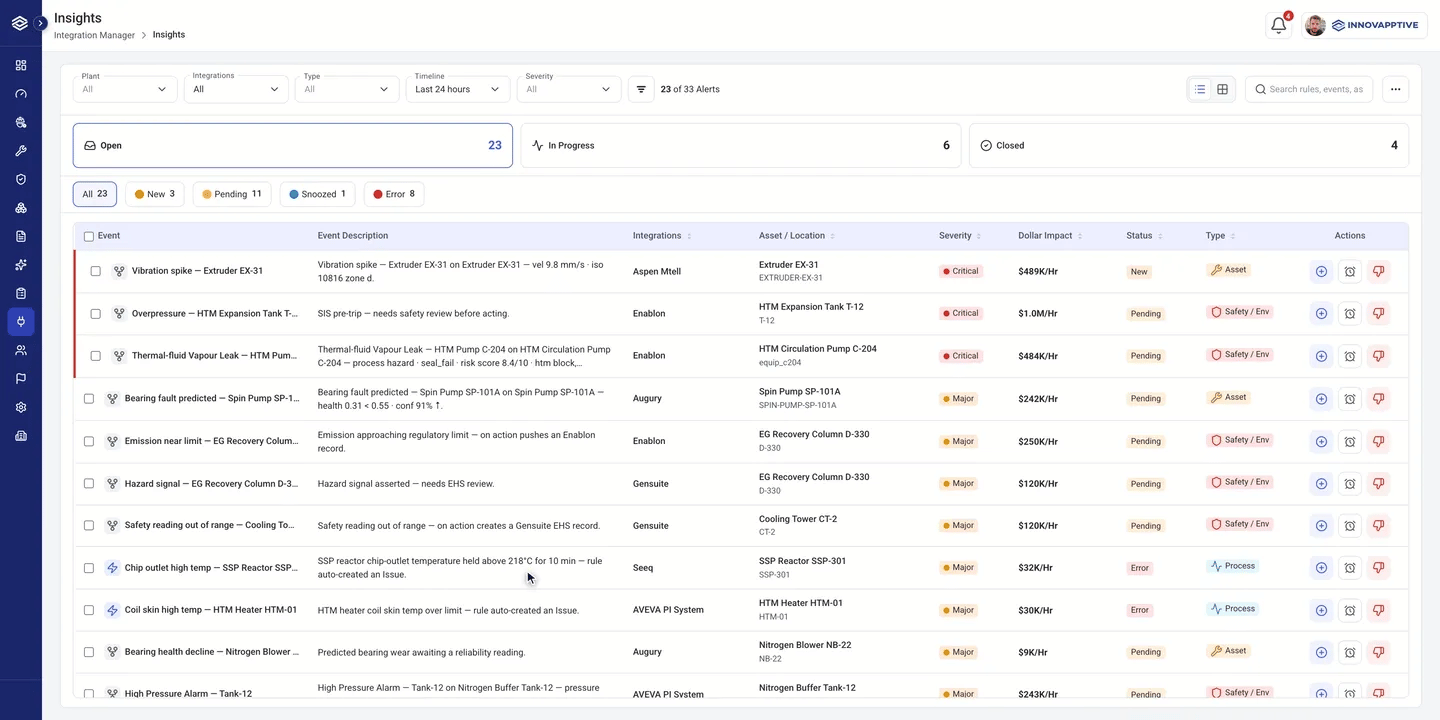The height and width of the screenshot is (720, 1440).
Task: Thumbs-down the Chip outlet high temp alert
Action: [1378, 568]
